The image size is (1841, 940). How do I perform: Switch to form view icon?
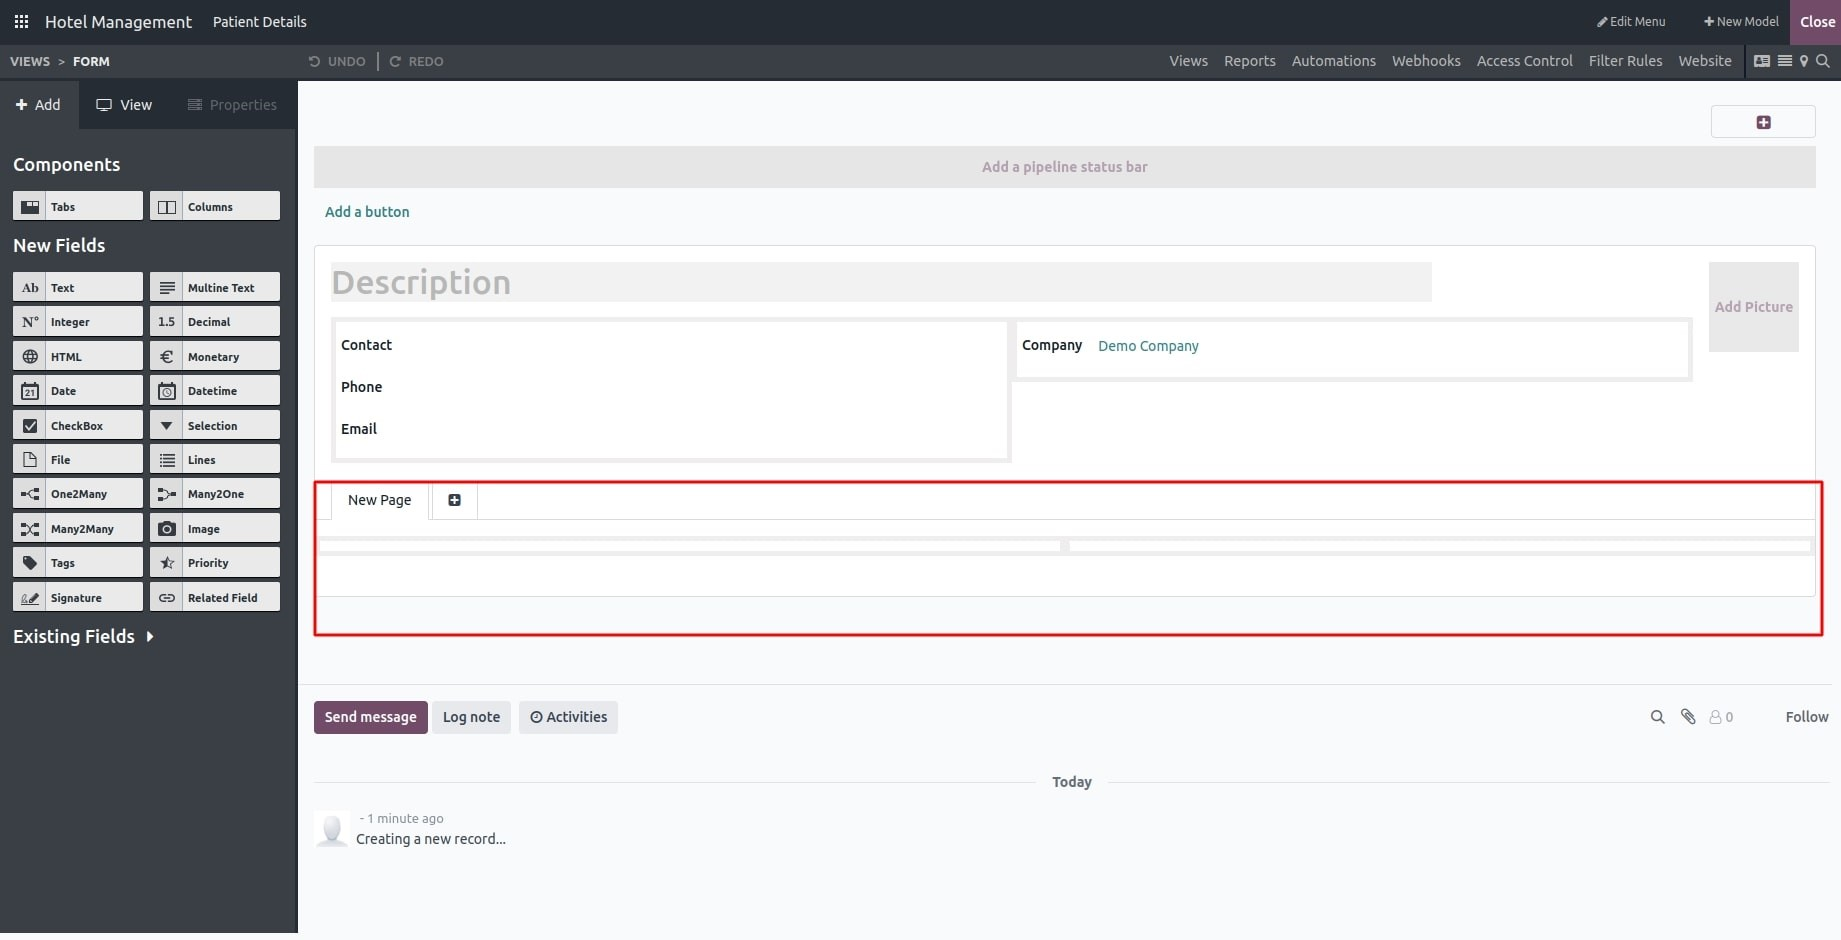[x=1762, y=61]
